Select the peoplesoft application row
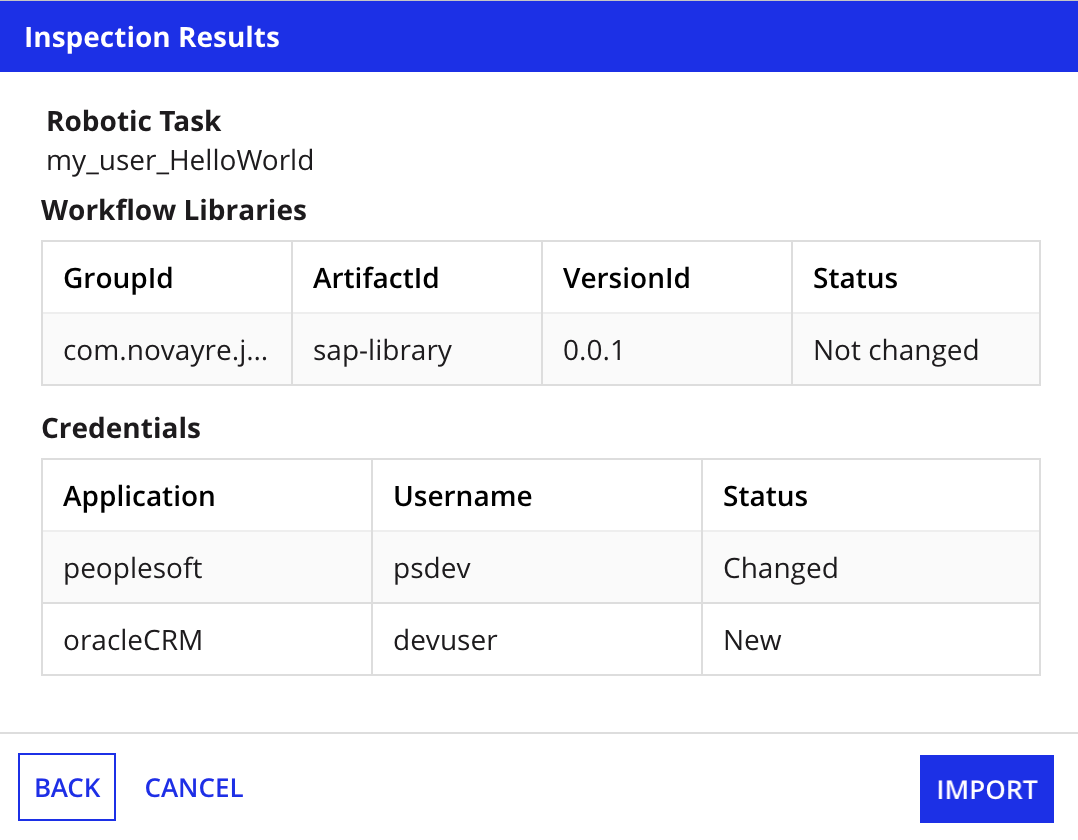1078x840 pixels. (133, 567)
